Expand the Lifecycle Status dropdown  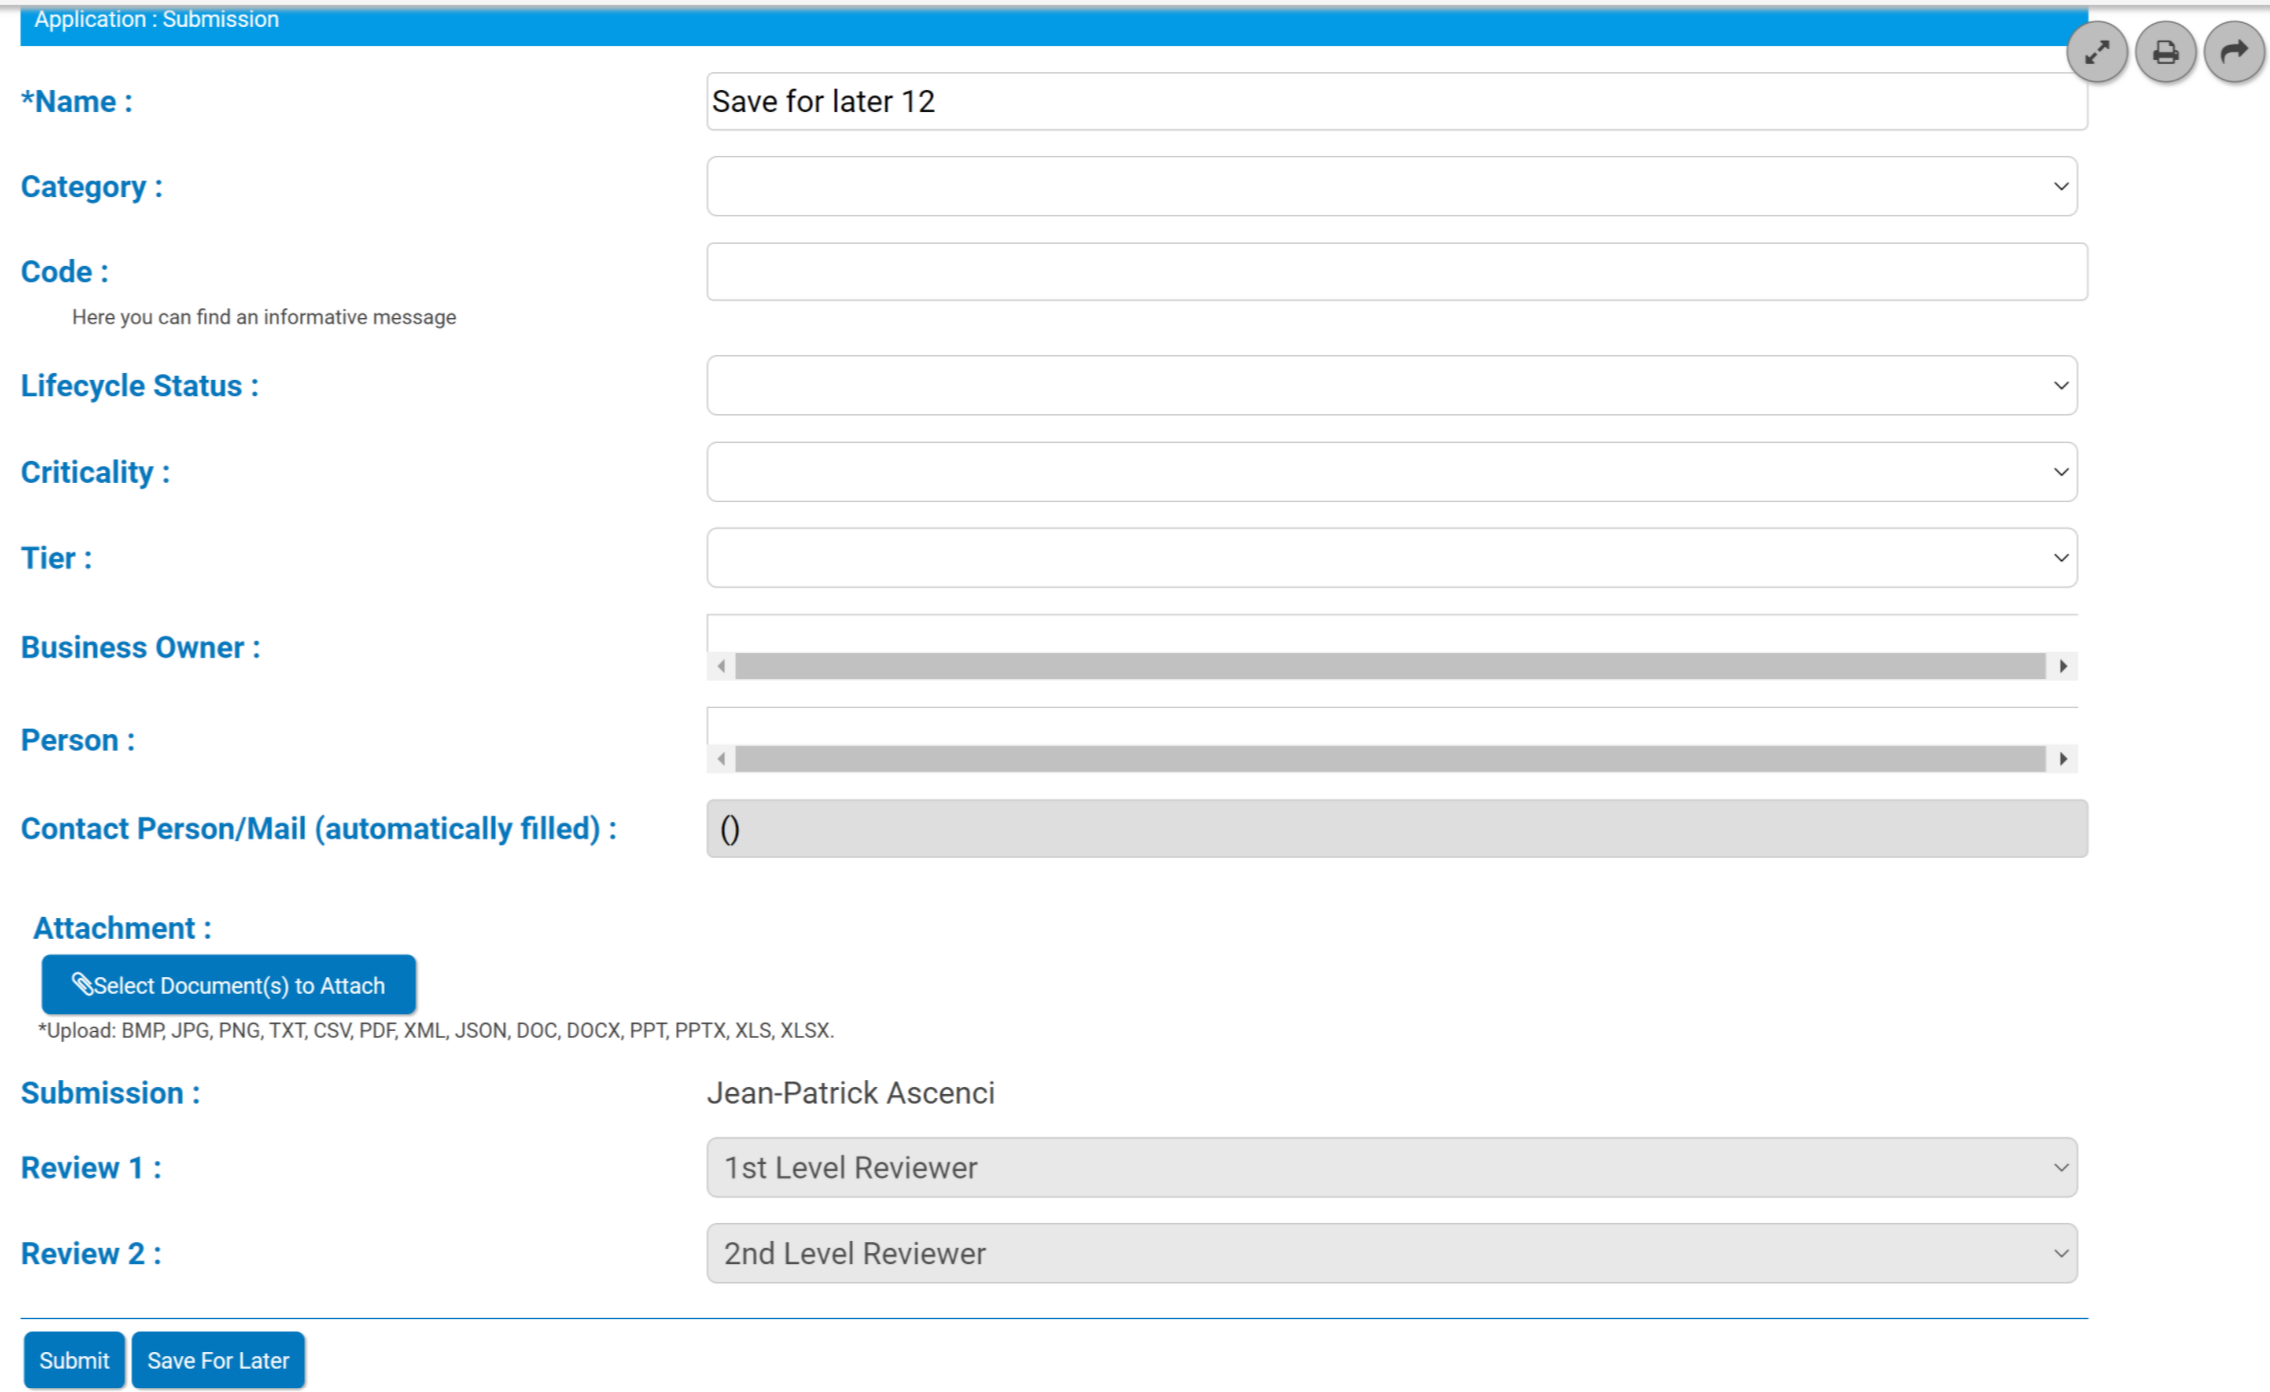point(1391,386)
